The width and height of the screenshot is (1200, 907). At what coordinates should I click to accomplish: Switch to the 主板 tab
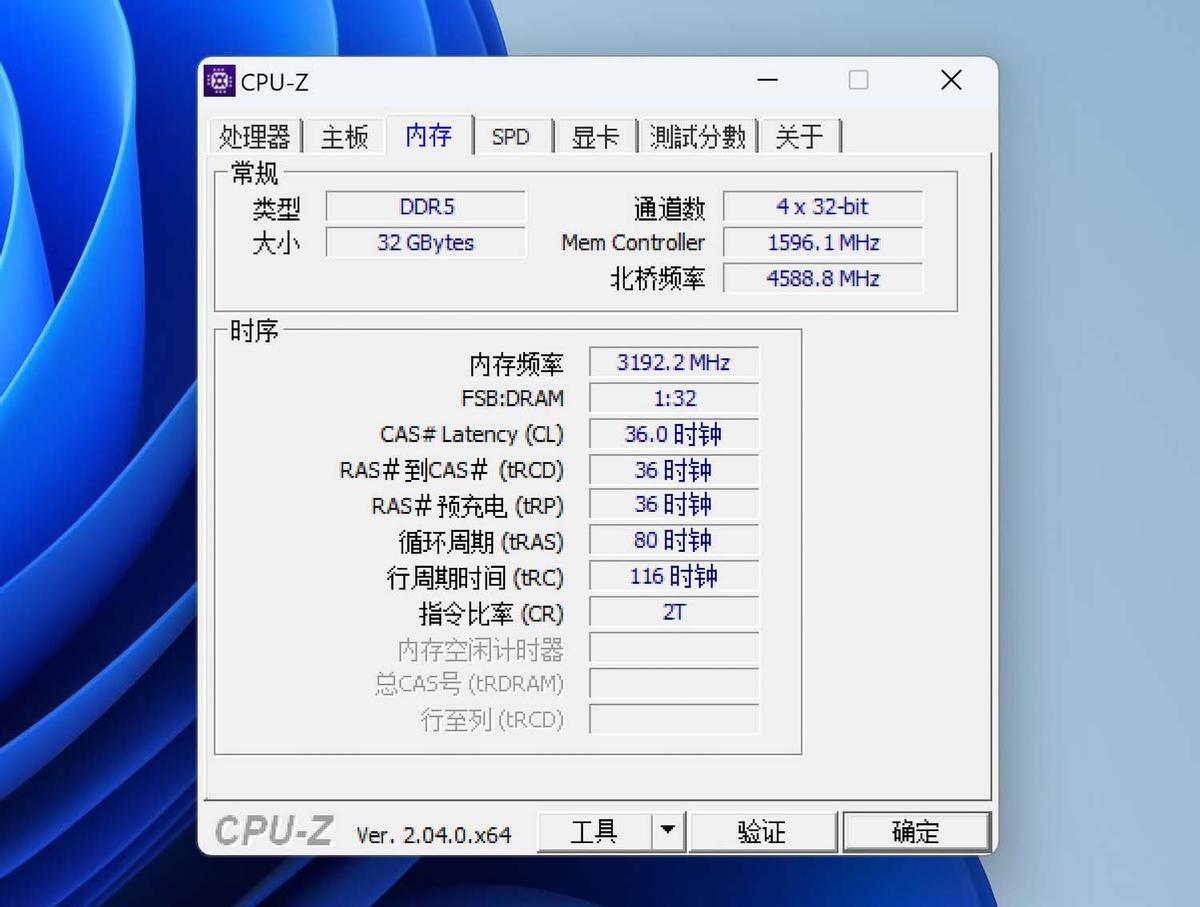(343, 136)
